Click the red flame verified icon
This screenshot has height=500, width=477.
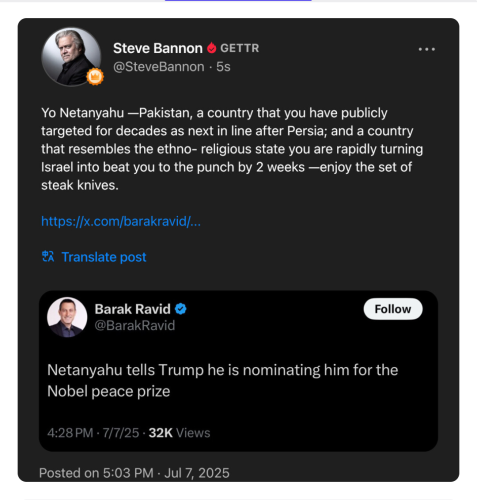(211, 48)
